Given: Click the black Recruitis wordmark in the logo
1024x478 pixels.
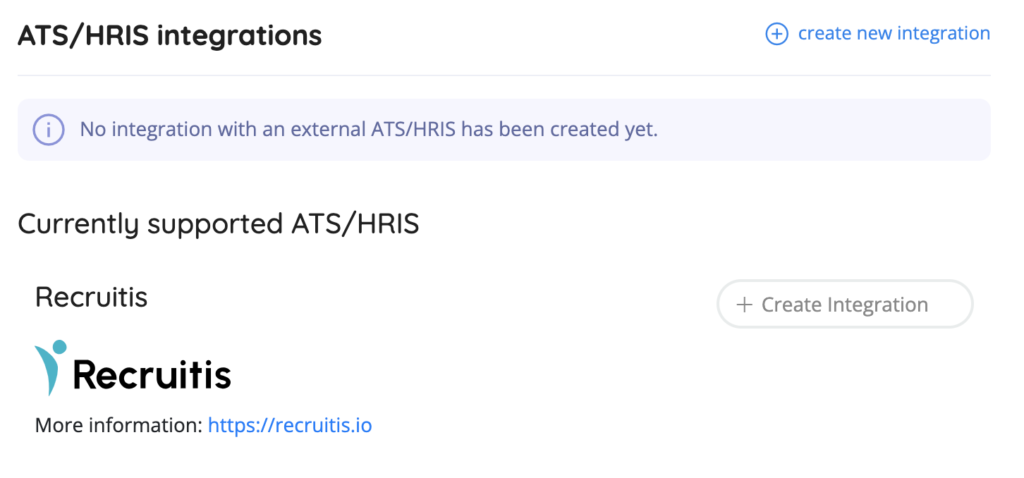Looking at the screenshot, I should [x=152, y=376].
